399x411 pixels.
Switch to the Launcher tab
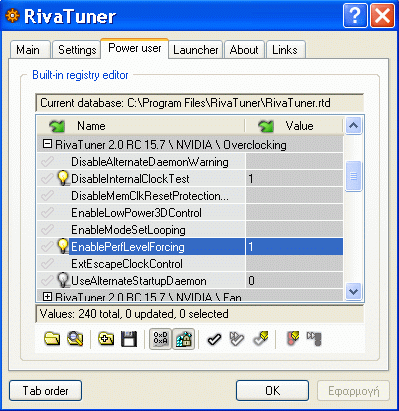196,50
